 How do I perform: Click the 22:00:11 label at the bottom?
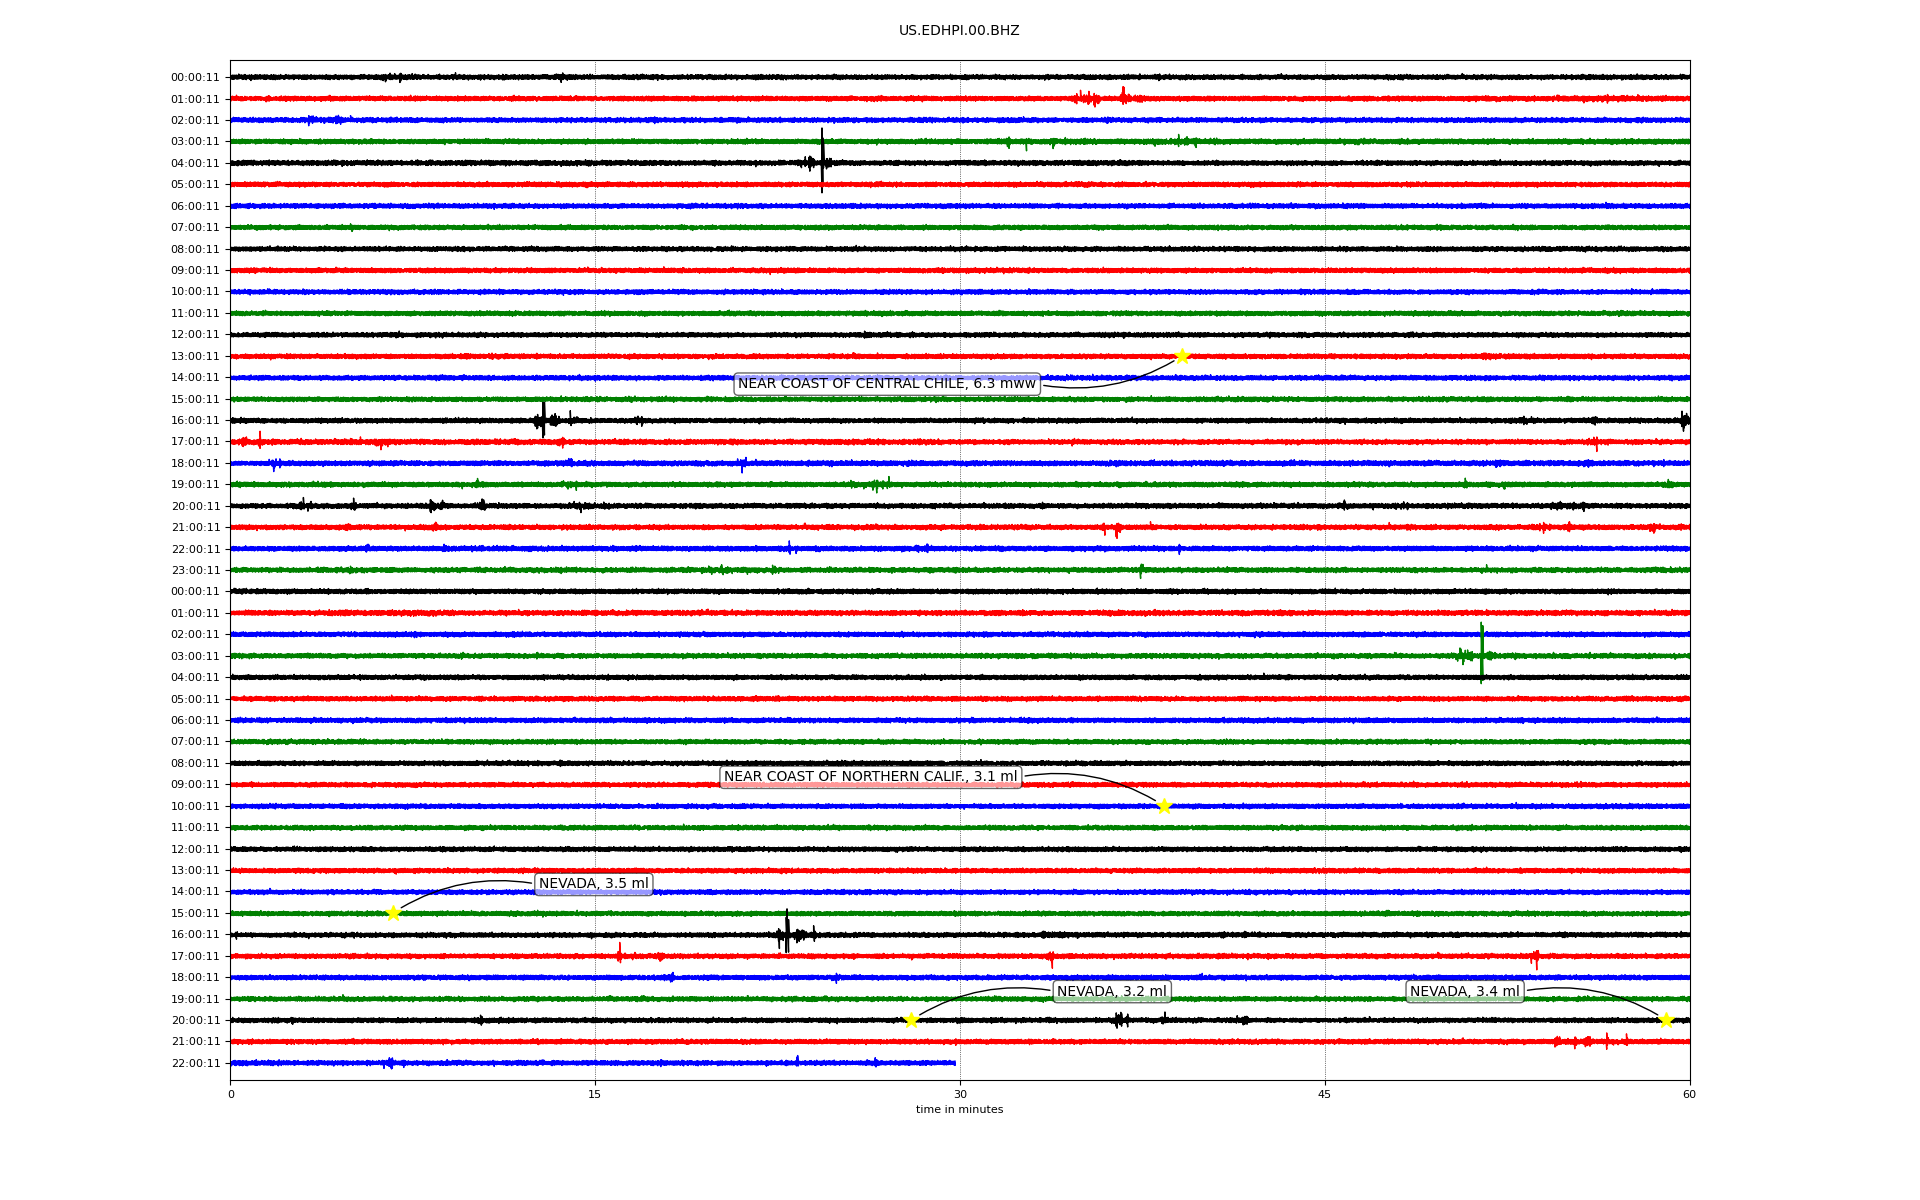tap(195, 1063)
